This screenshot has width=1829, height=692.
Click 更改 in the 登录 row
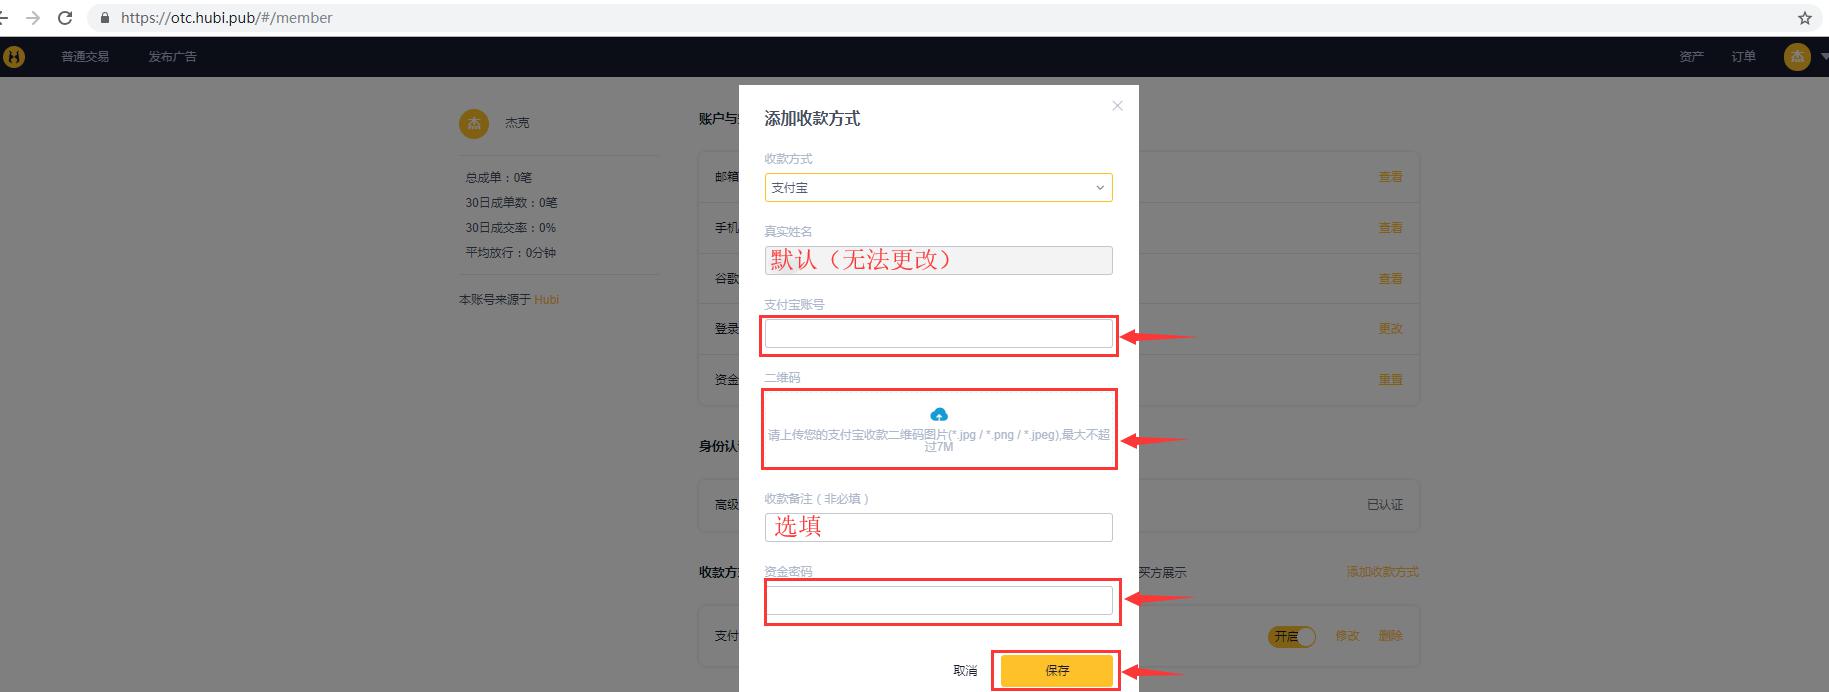point(1391,329)
